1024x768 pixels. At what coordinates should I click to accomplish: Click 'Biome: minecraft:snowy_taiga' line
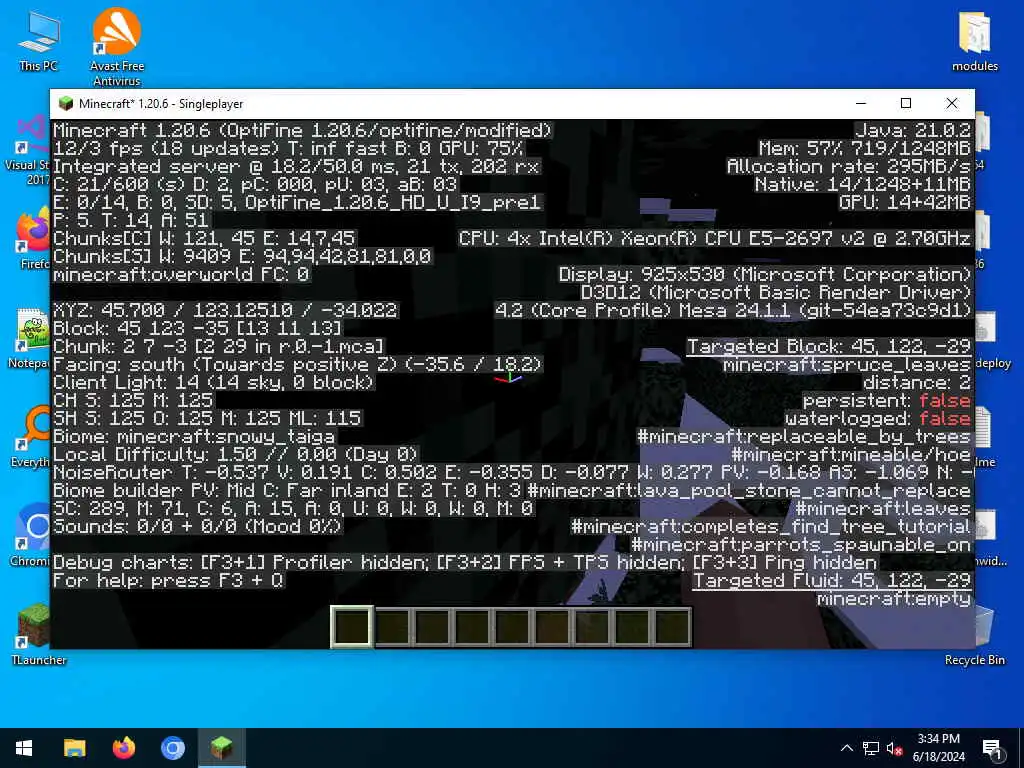click(194, 436)
